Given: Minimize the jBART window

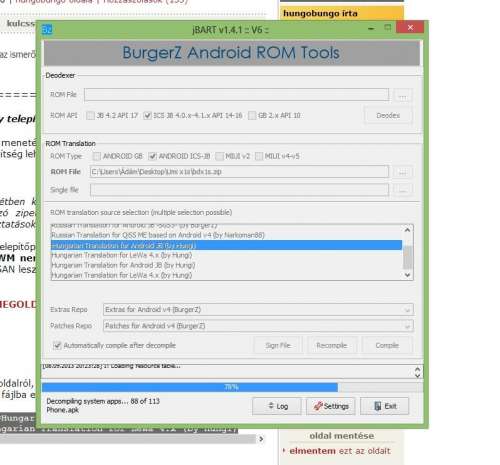Looking at the screenshot, I should (371, 29).
